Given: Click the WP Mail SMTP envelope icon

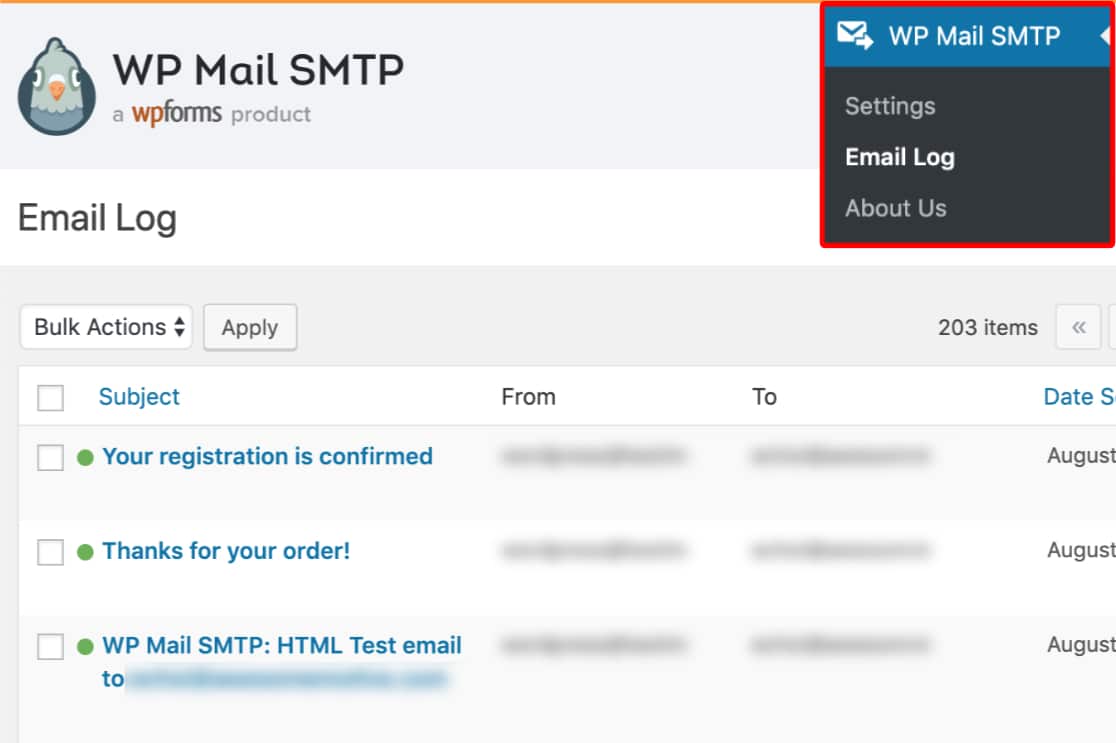Looking at the screenshot, I should (x=853, y=33).
